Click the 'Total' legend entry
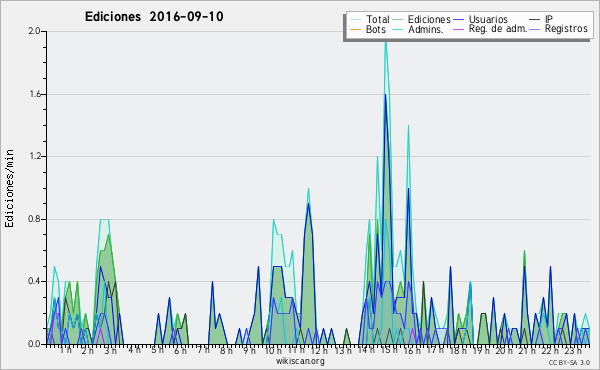 [x=377, y=19]
